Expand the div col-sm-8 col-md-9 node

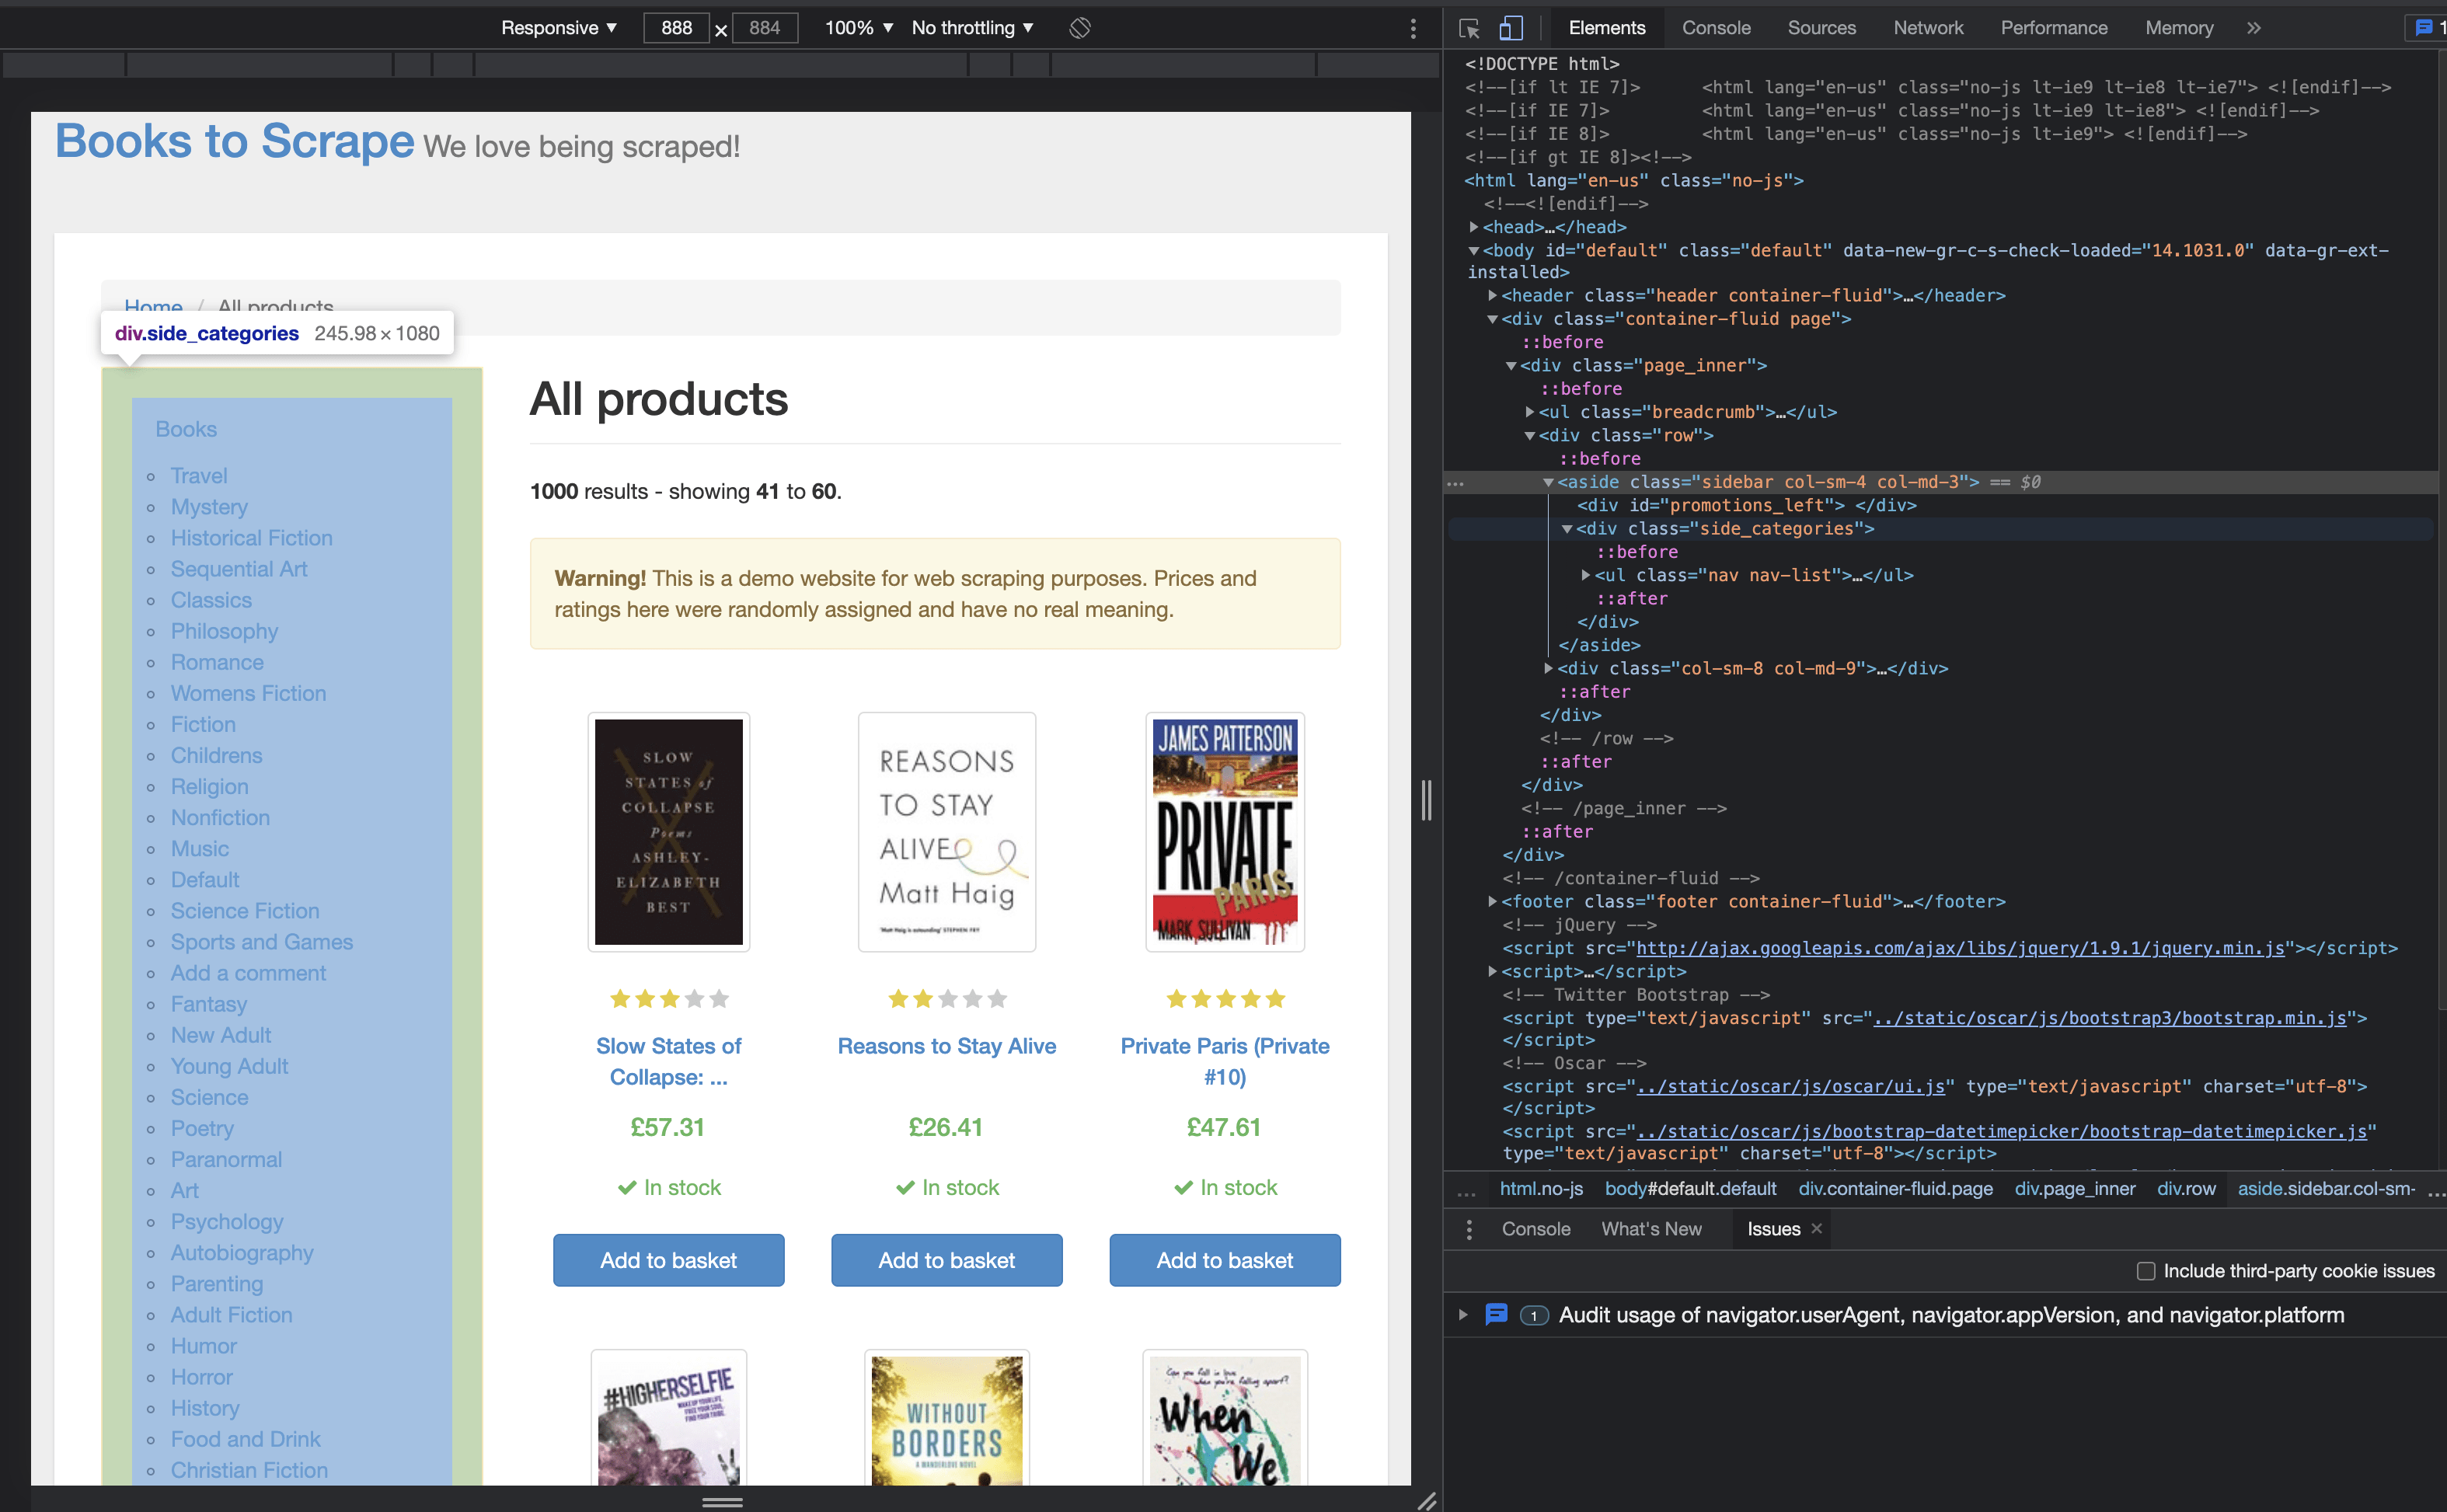click(x=1548, y=668)
